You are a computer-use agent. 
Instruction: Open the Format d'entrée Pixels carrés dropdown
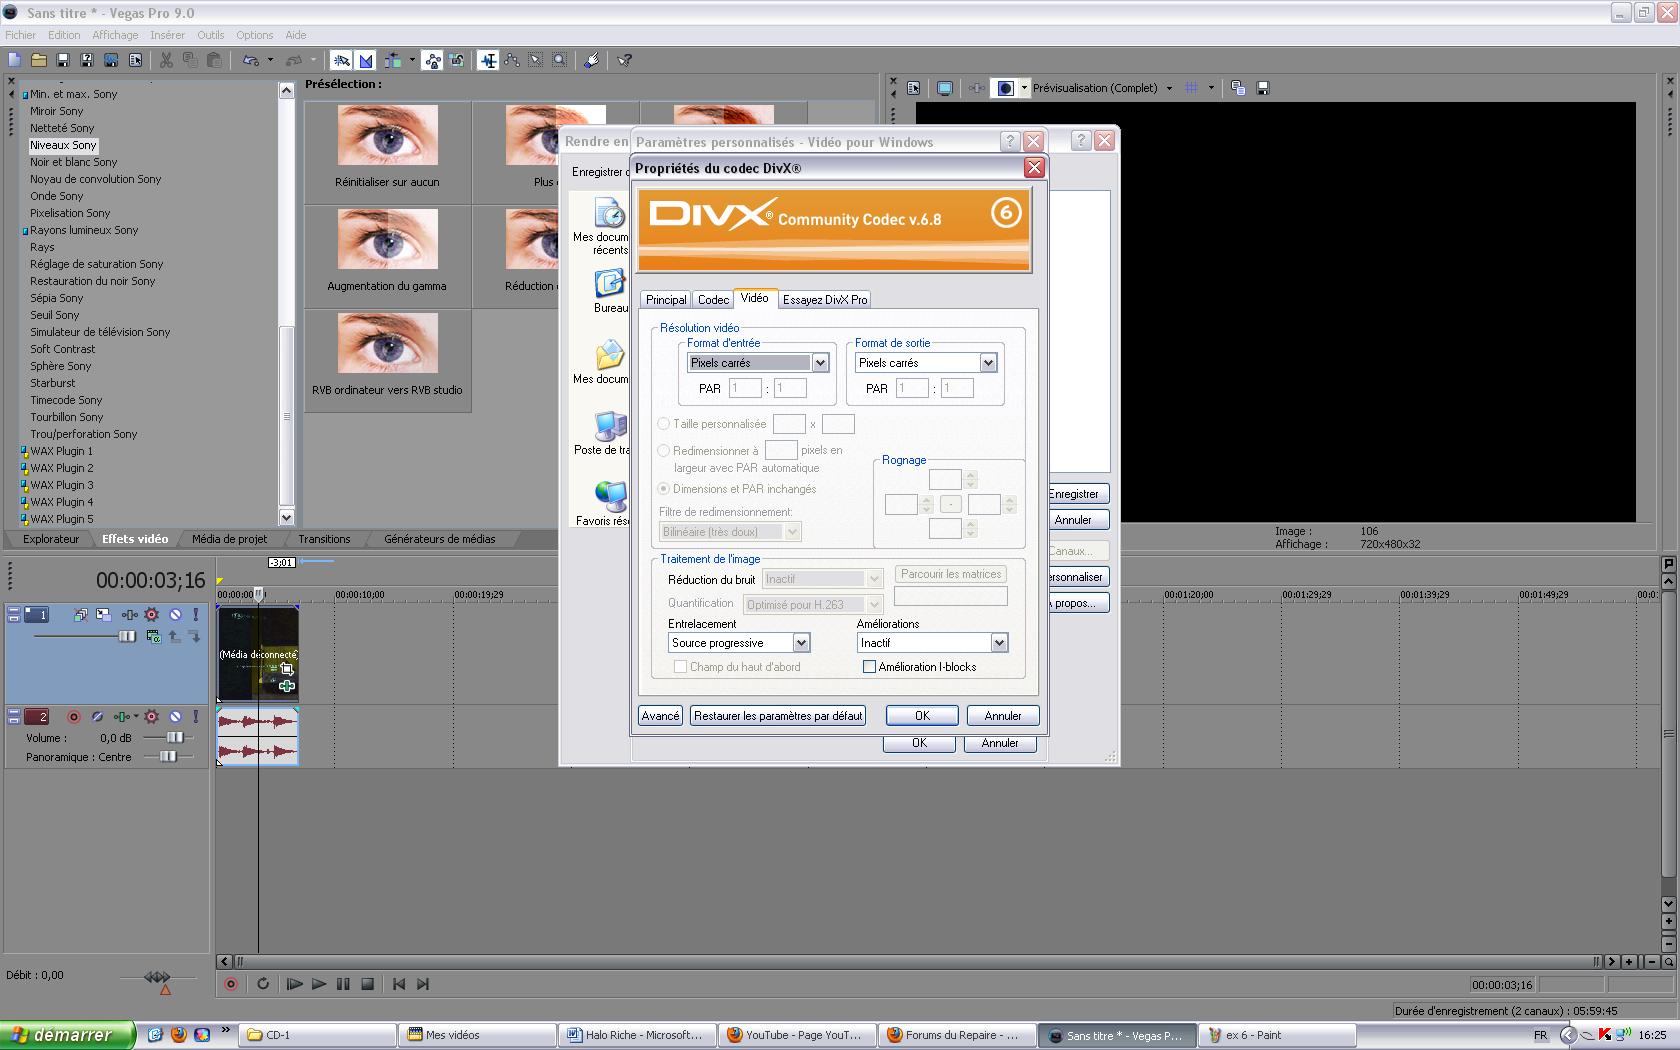(820, 363)
